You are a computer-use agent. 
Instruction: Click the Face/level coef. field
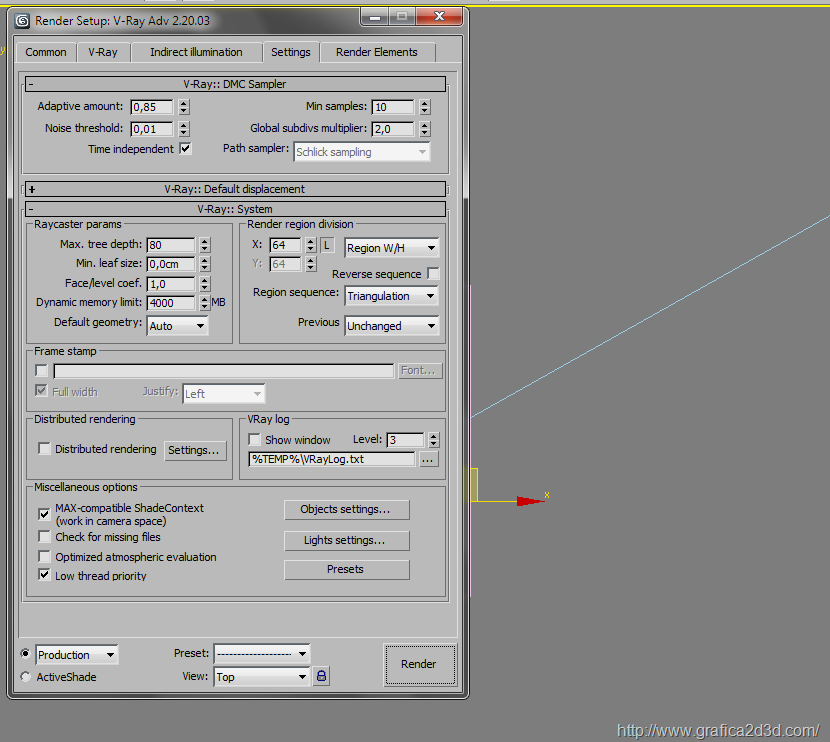tap(171, 284)
